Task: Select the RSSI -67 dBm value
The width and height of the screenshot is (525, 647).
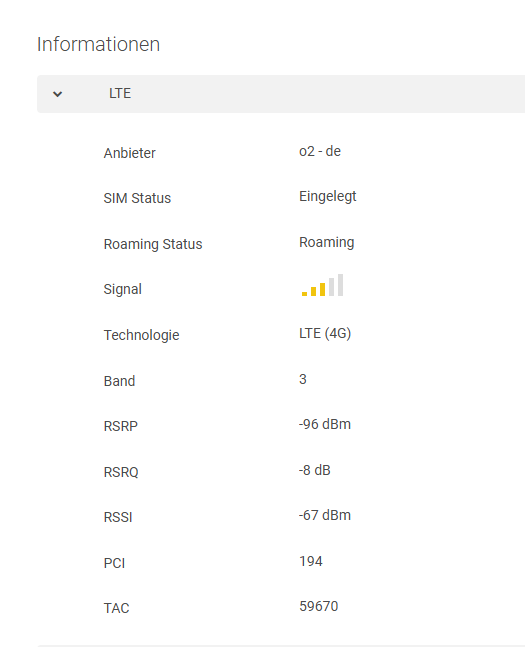Action: pos(325,515)
